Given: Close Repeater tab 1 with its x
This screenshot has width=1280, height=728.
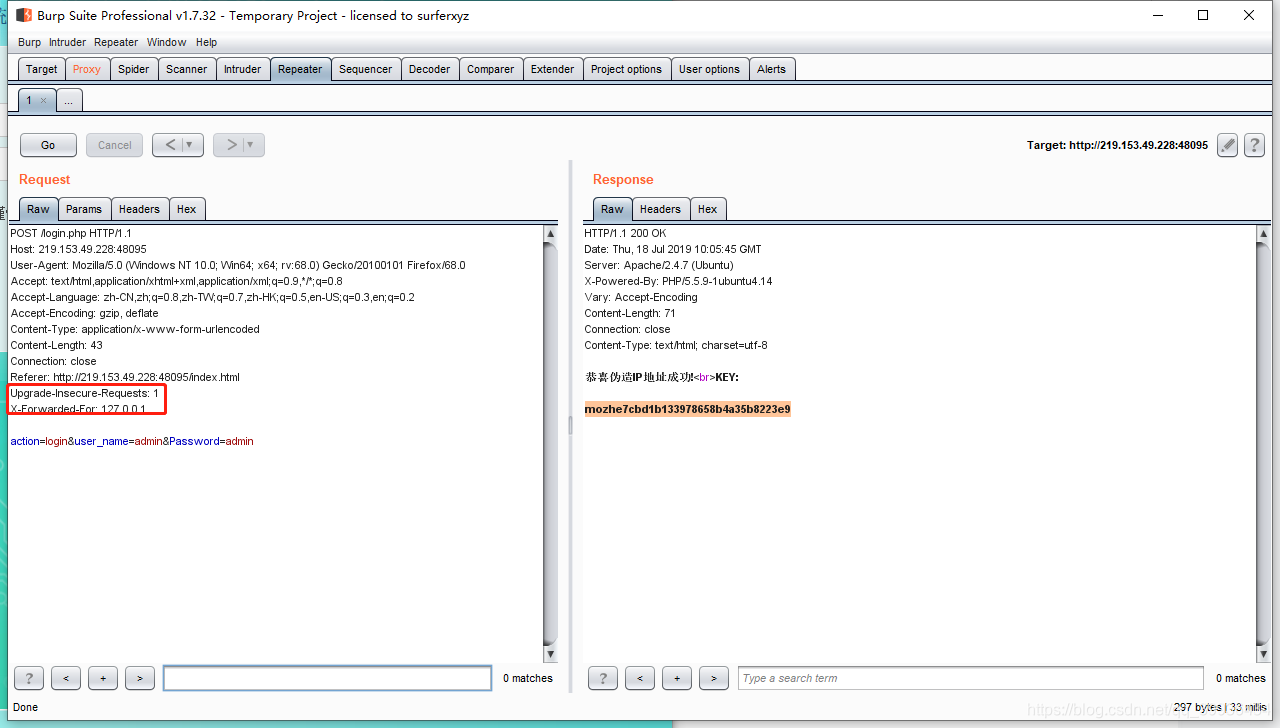Looking at the screenshot, I should (43, 101).
